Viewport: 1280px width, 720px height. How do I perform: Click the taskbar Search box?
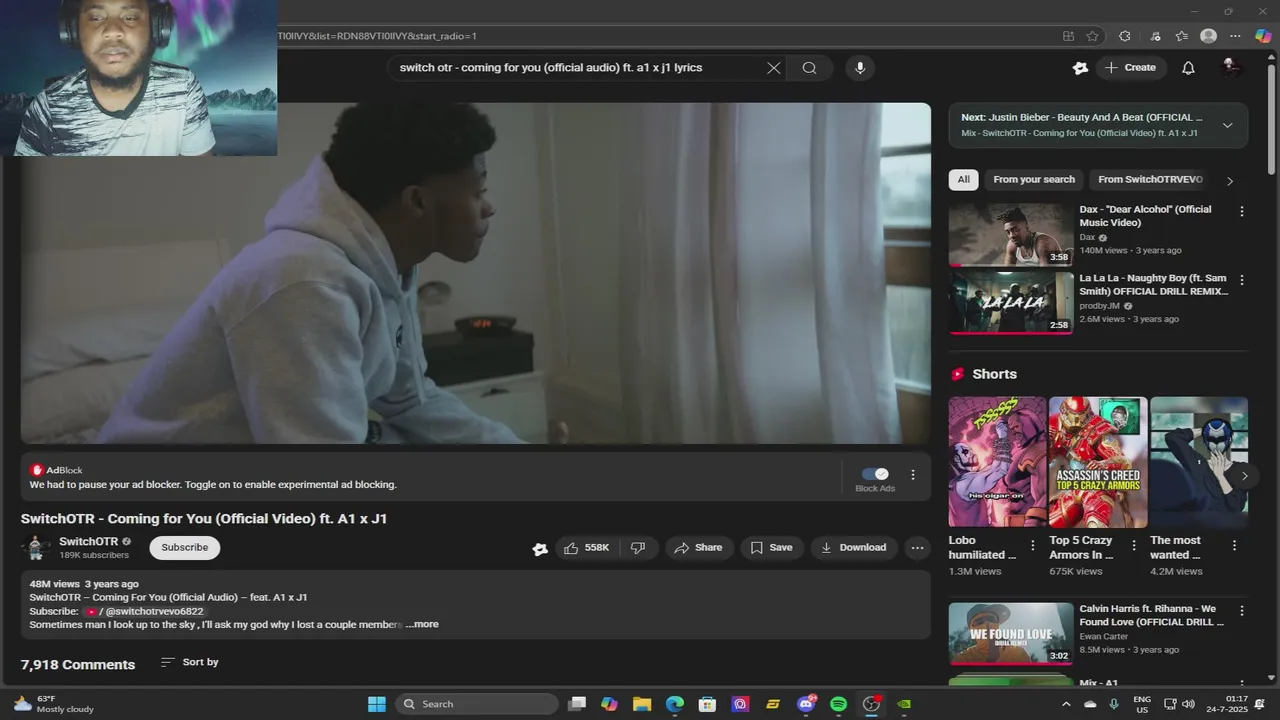point(477,704)
